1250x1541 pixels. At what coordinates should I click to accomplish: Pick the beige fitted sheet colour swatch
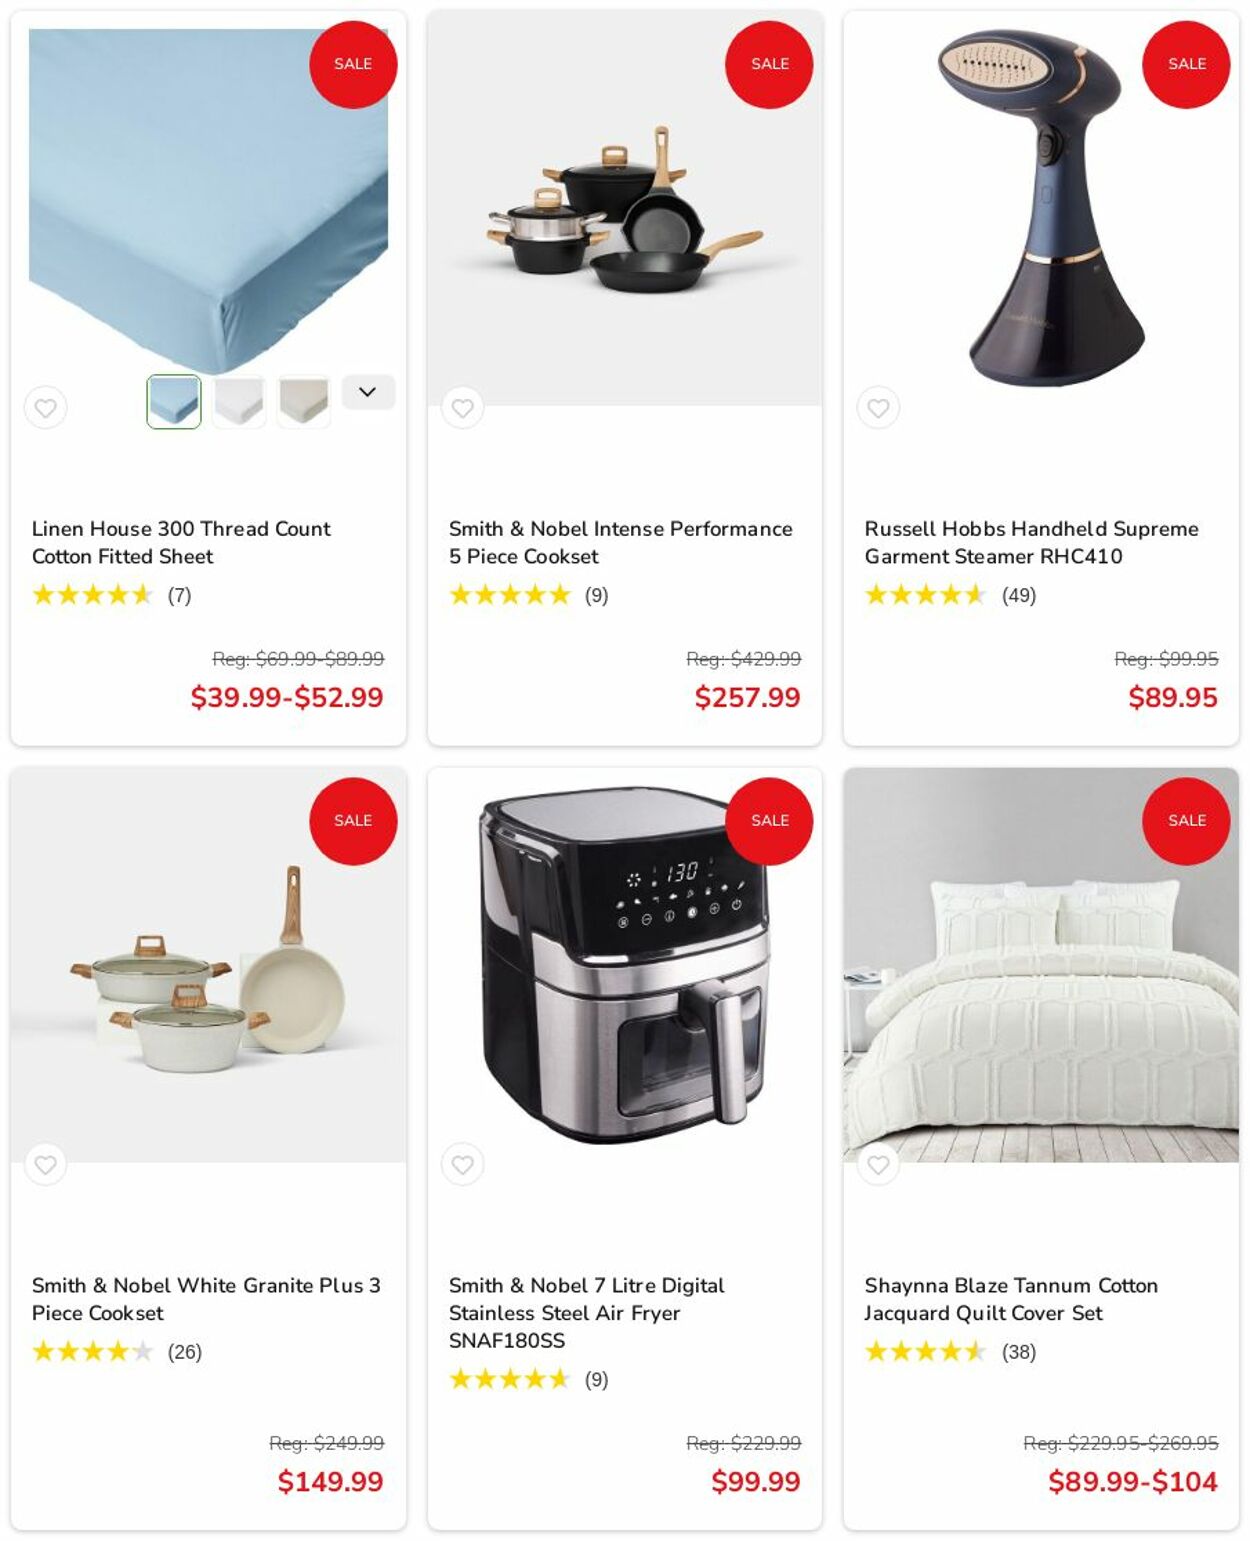tap(304, 402)
